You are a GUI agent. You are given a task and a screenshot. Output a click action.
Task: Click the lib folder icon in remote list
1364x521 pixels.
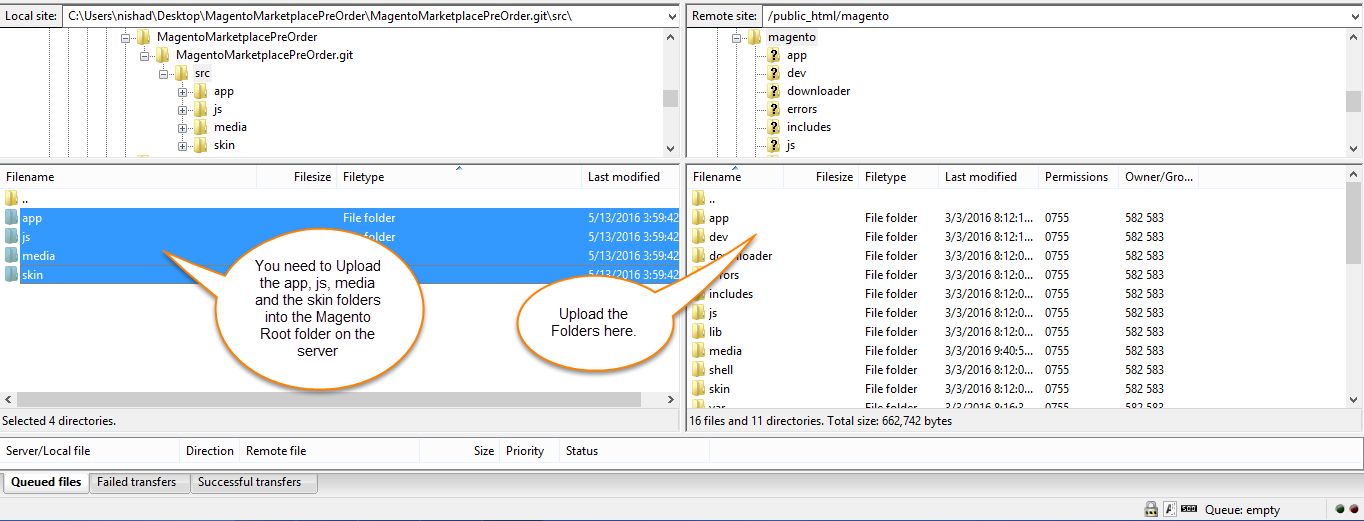click(x=698, y=332)
